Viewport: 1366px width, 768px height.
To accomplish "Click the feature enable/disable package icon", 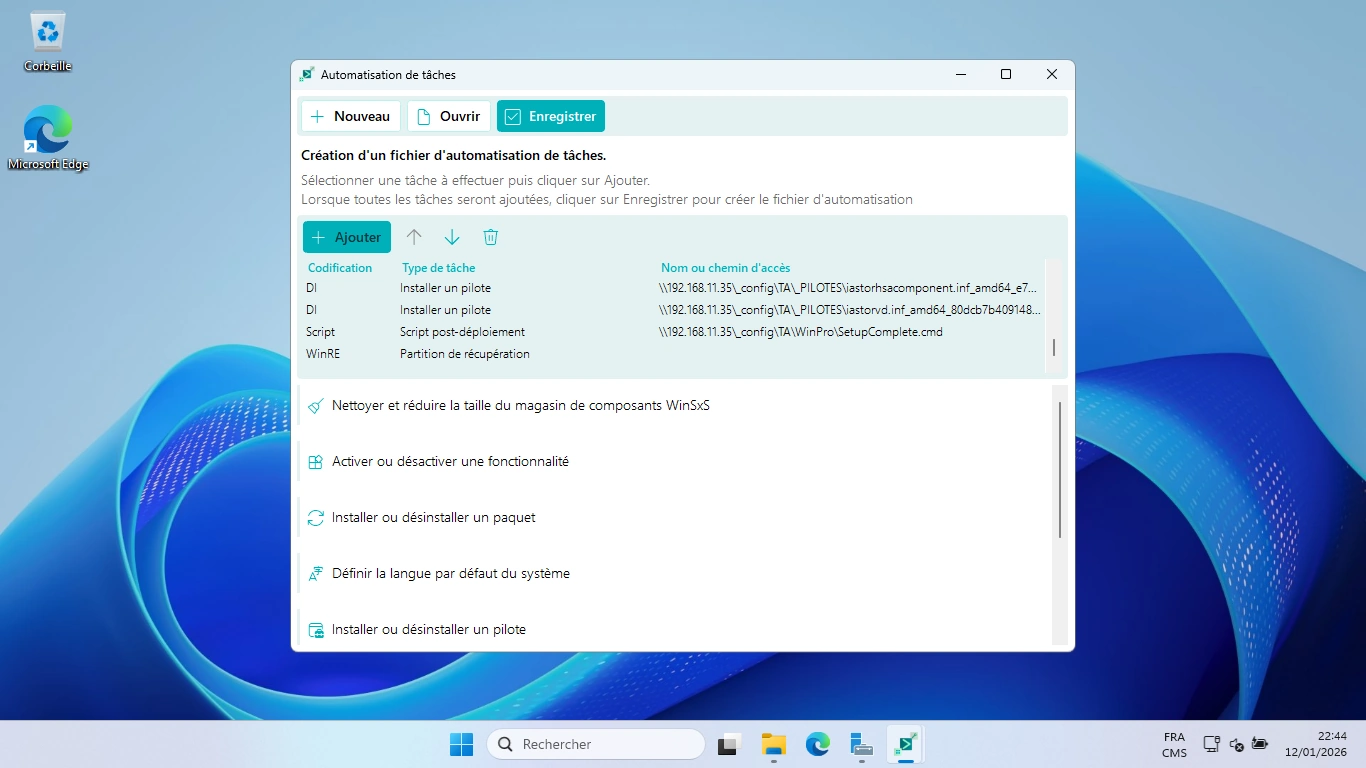I will pyautogui.click(x=316, y=462).
